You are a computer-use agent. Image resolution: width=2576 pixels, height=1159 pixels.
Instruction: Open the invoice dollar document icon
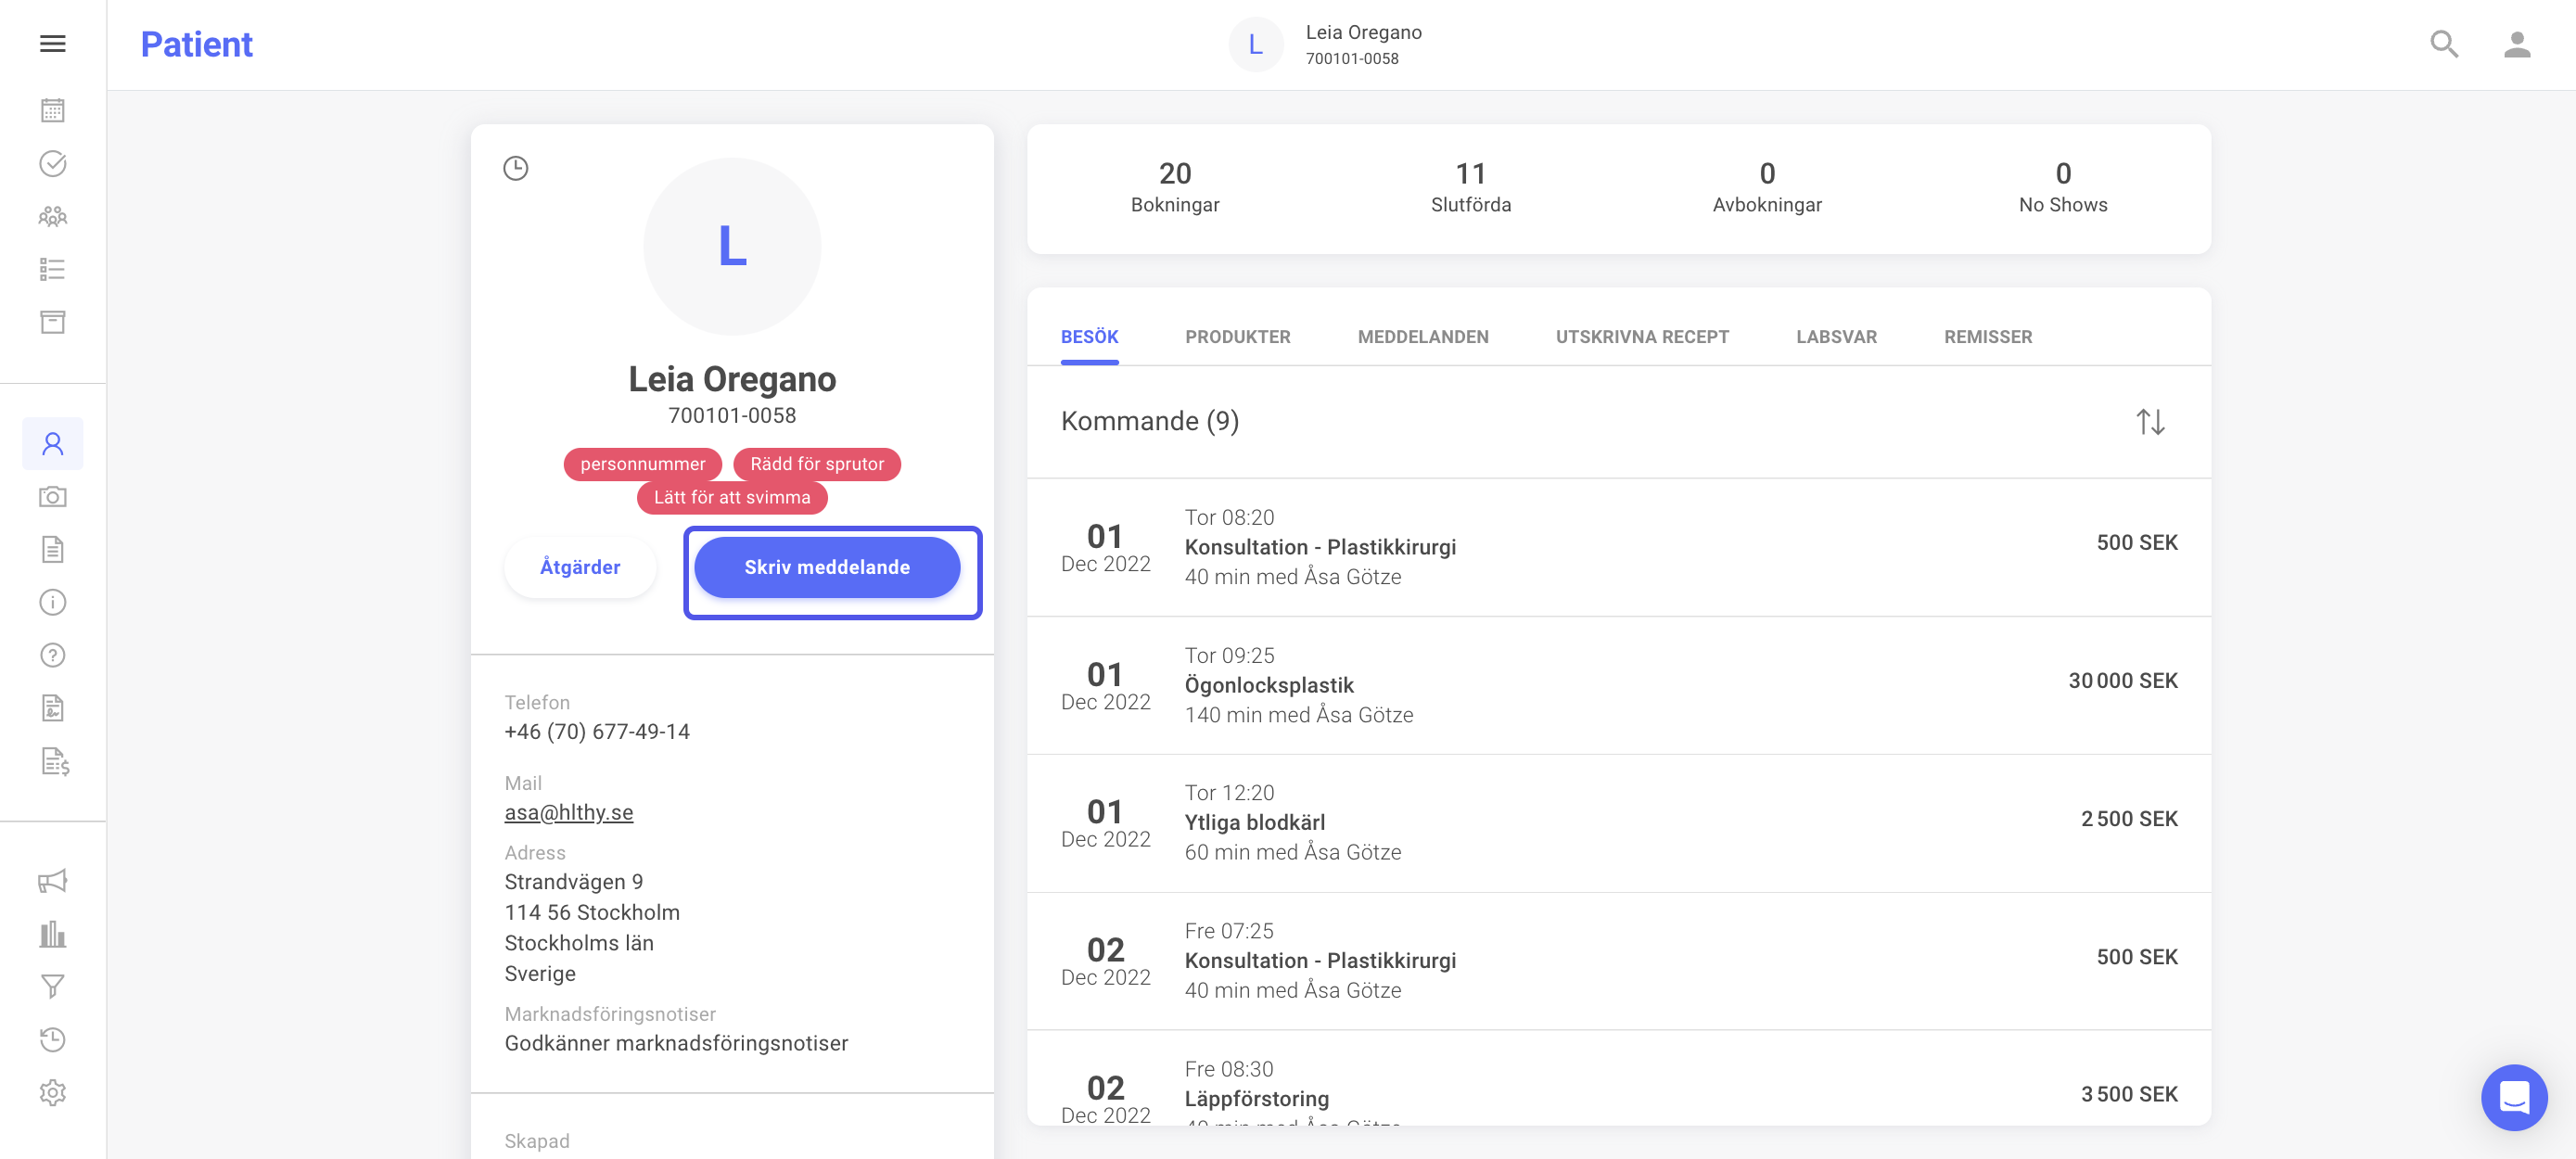(x=55, y=762)
